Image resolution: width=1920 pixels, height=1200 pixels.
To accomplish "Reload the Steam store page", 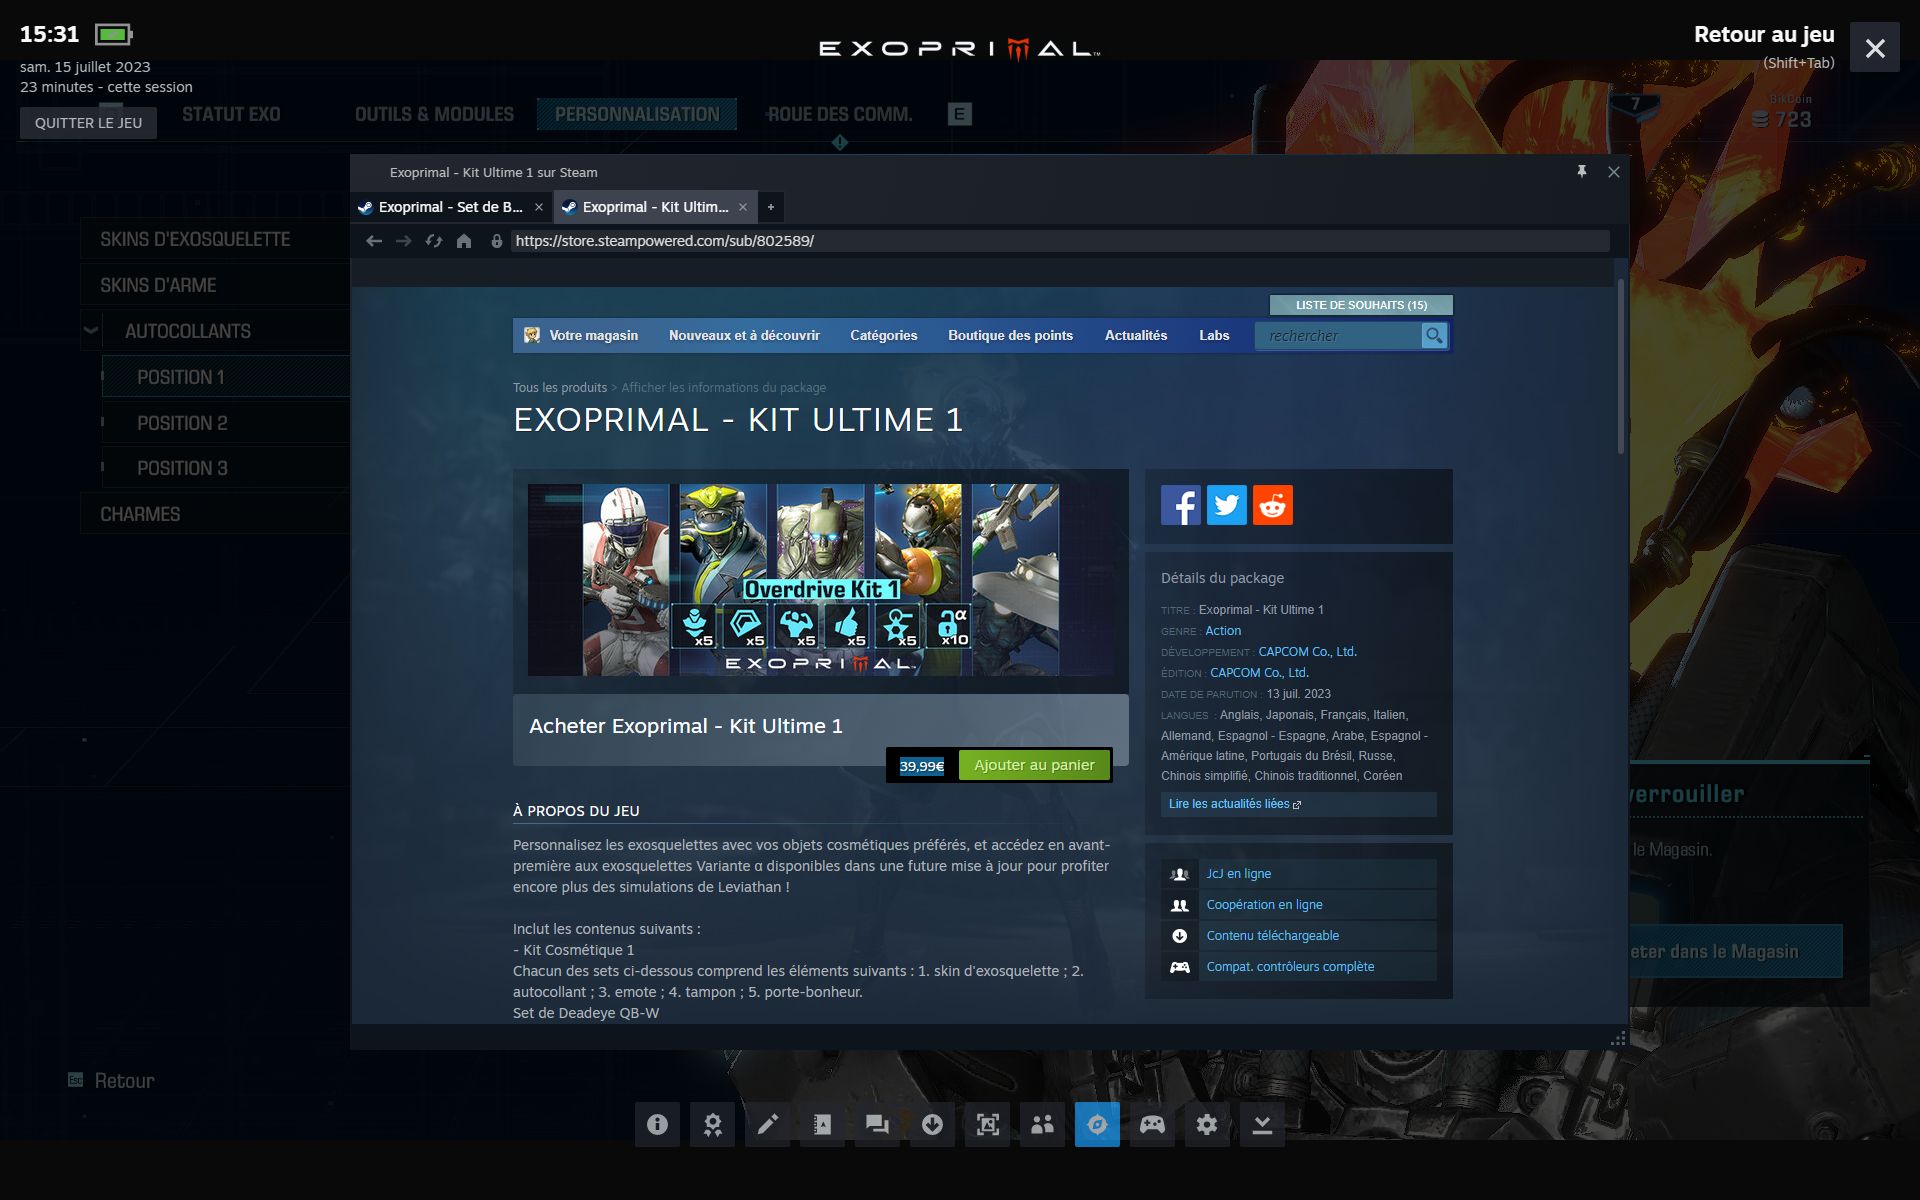I will click(434, 241).
